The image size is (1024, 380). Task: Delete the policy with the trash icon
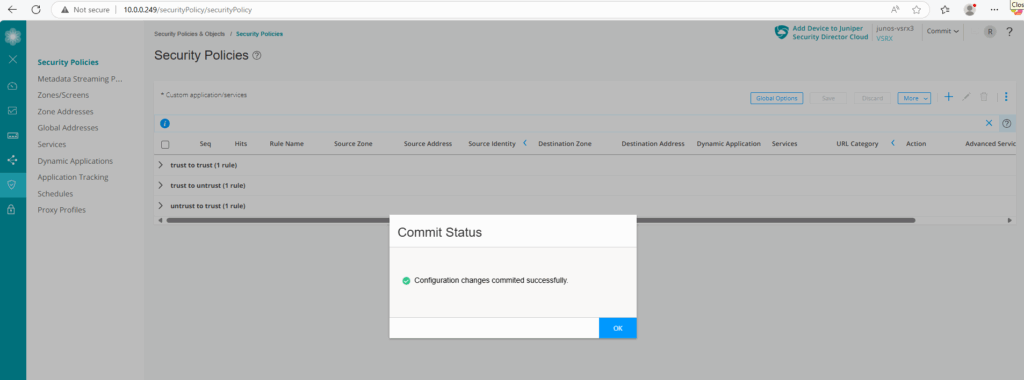984,97
